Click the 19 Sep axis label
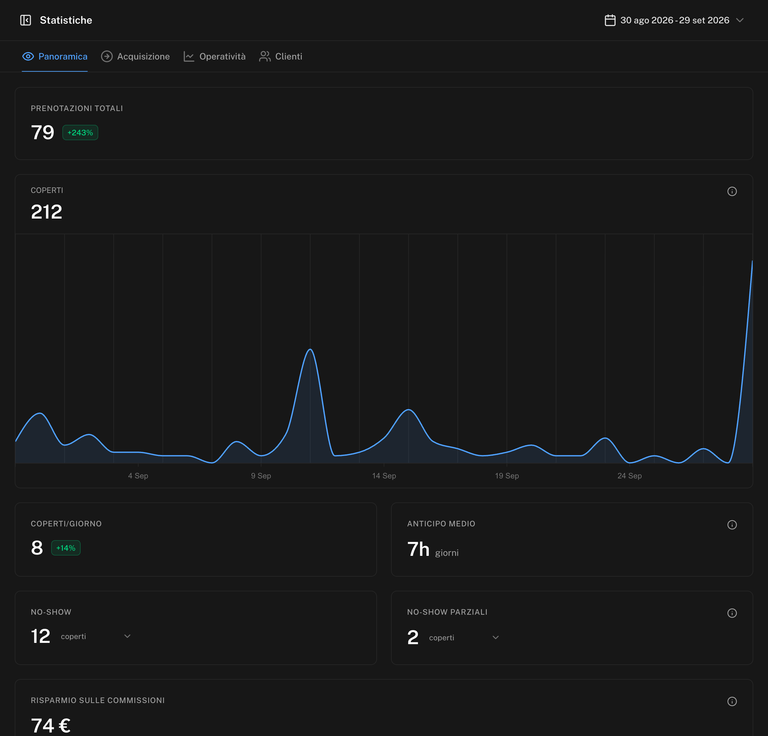The image size is (768, 736). 507,476
